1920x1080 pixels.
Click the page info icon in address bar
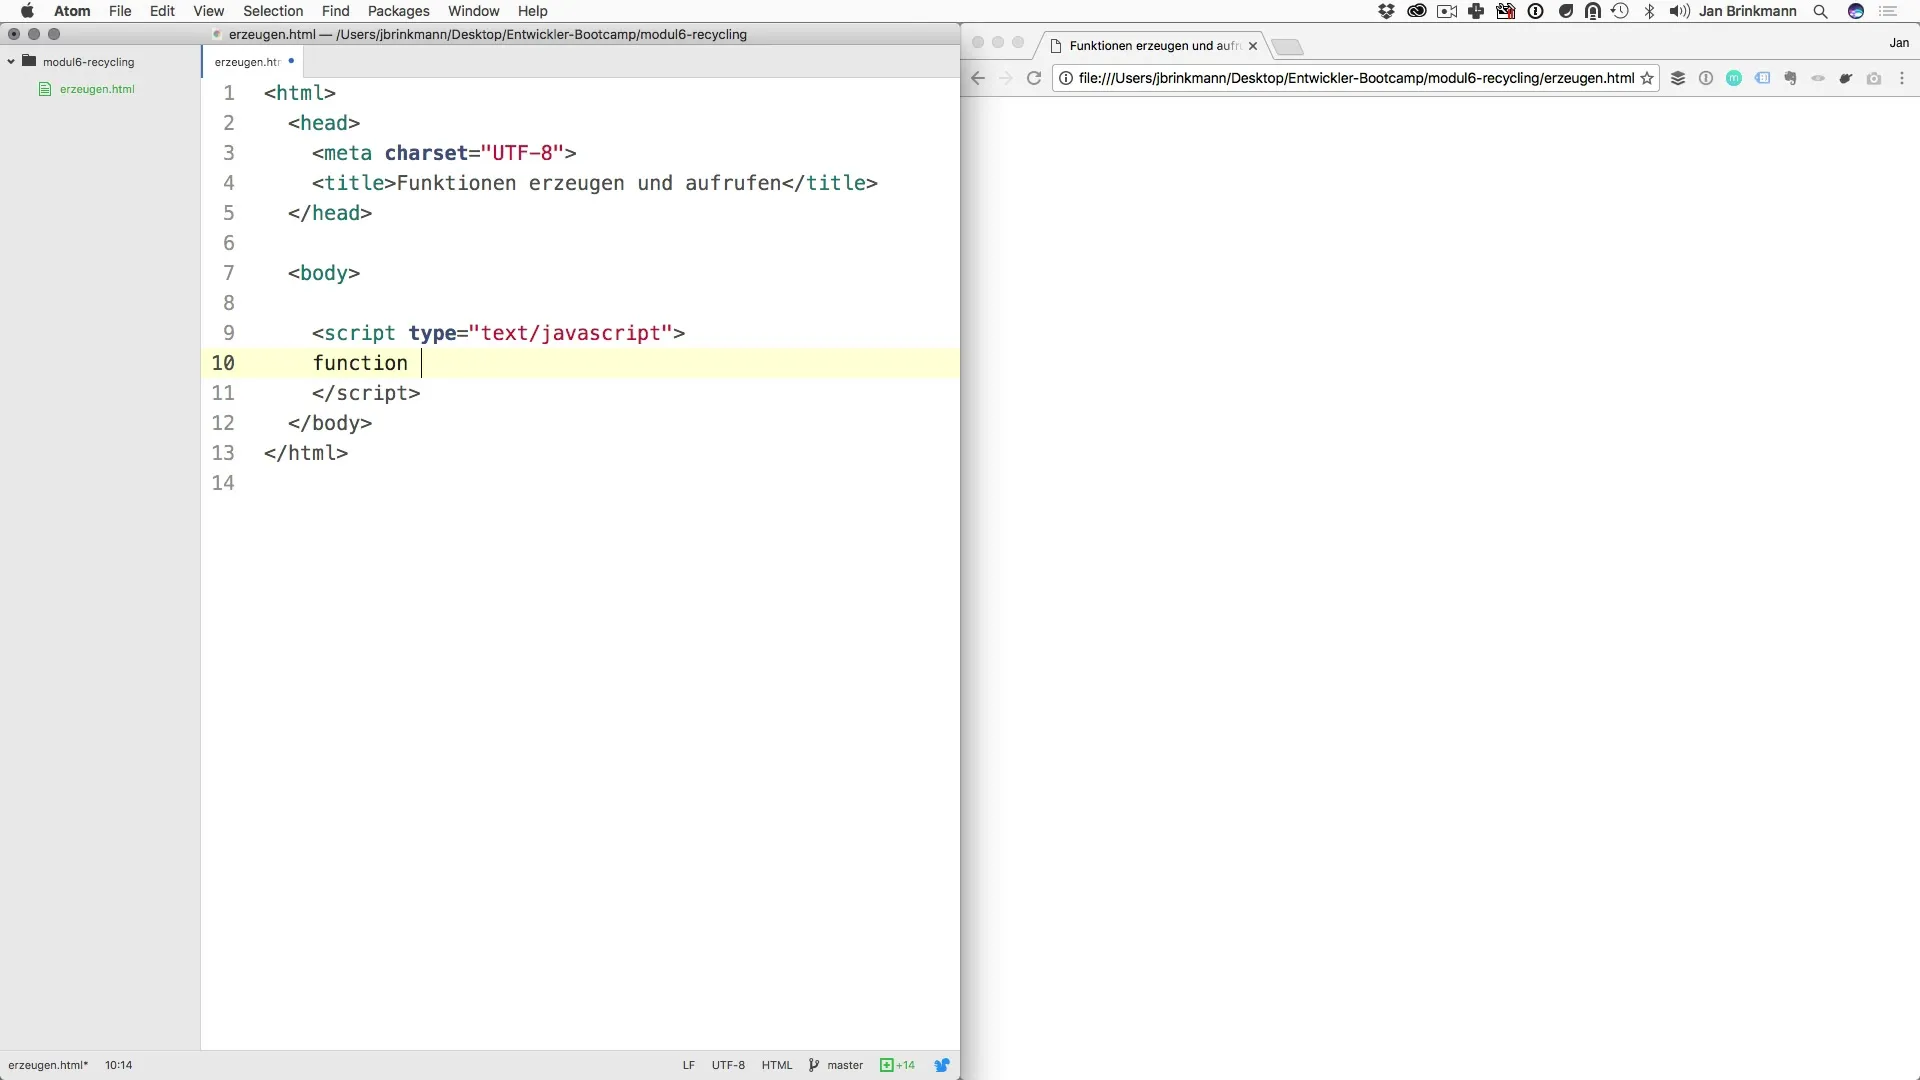tap(1066, 78)
